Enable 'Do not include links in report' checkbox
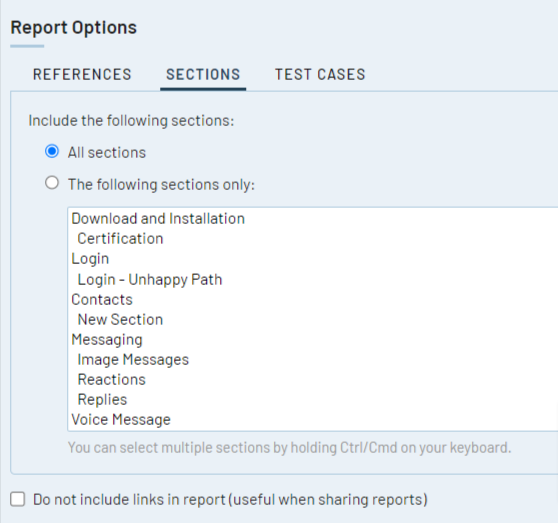Viewport: 558px width, 523px height. (17, 499)
